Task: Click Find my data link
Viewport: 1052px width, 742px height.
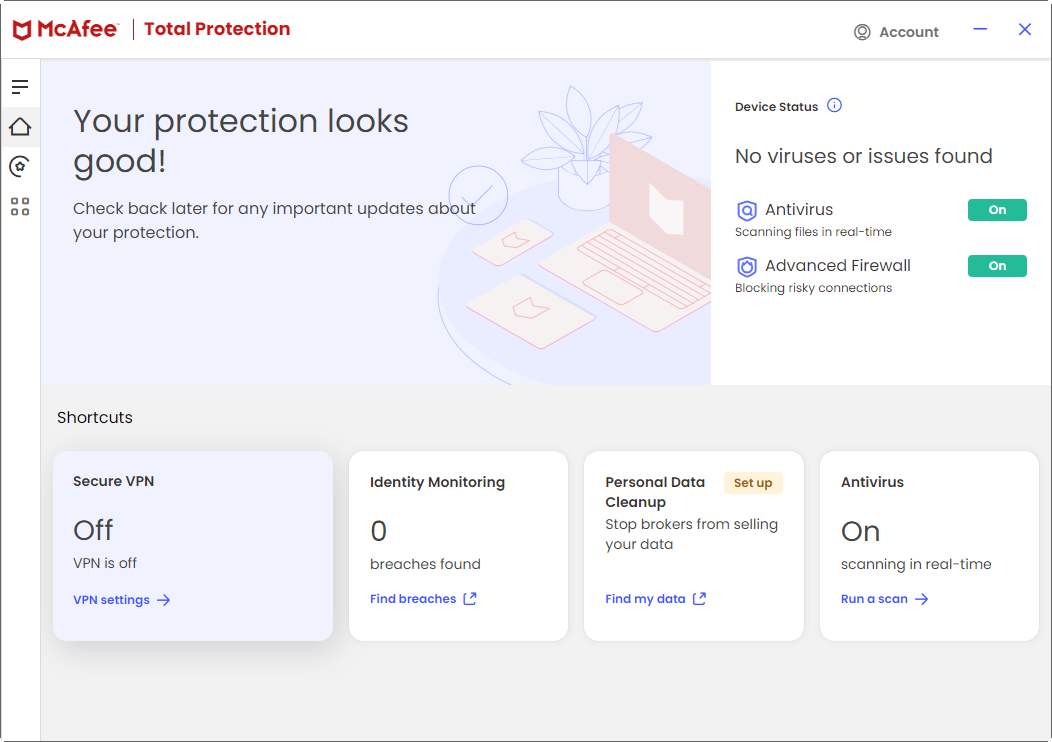Action: point(655,599)
